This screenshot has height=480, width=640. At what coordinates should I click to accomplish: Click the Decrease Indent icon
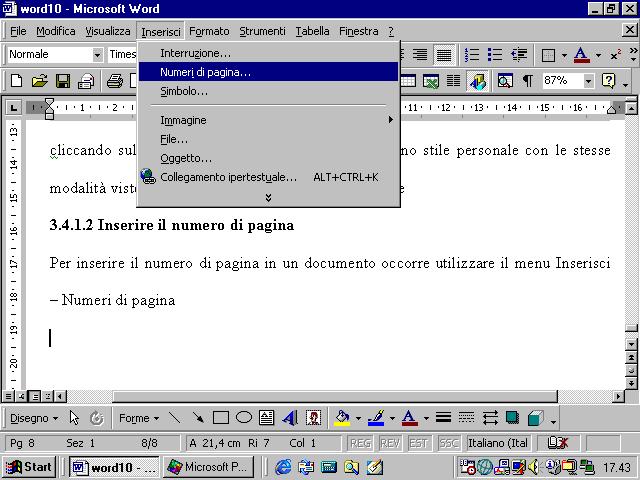tap(519, 55)
